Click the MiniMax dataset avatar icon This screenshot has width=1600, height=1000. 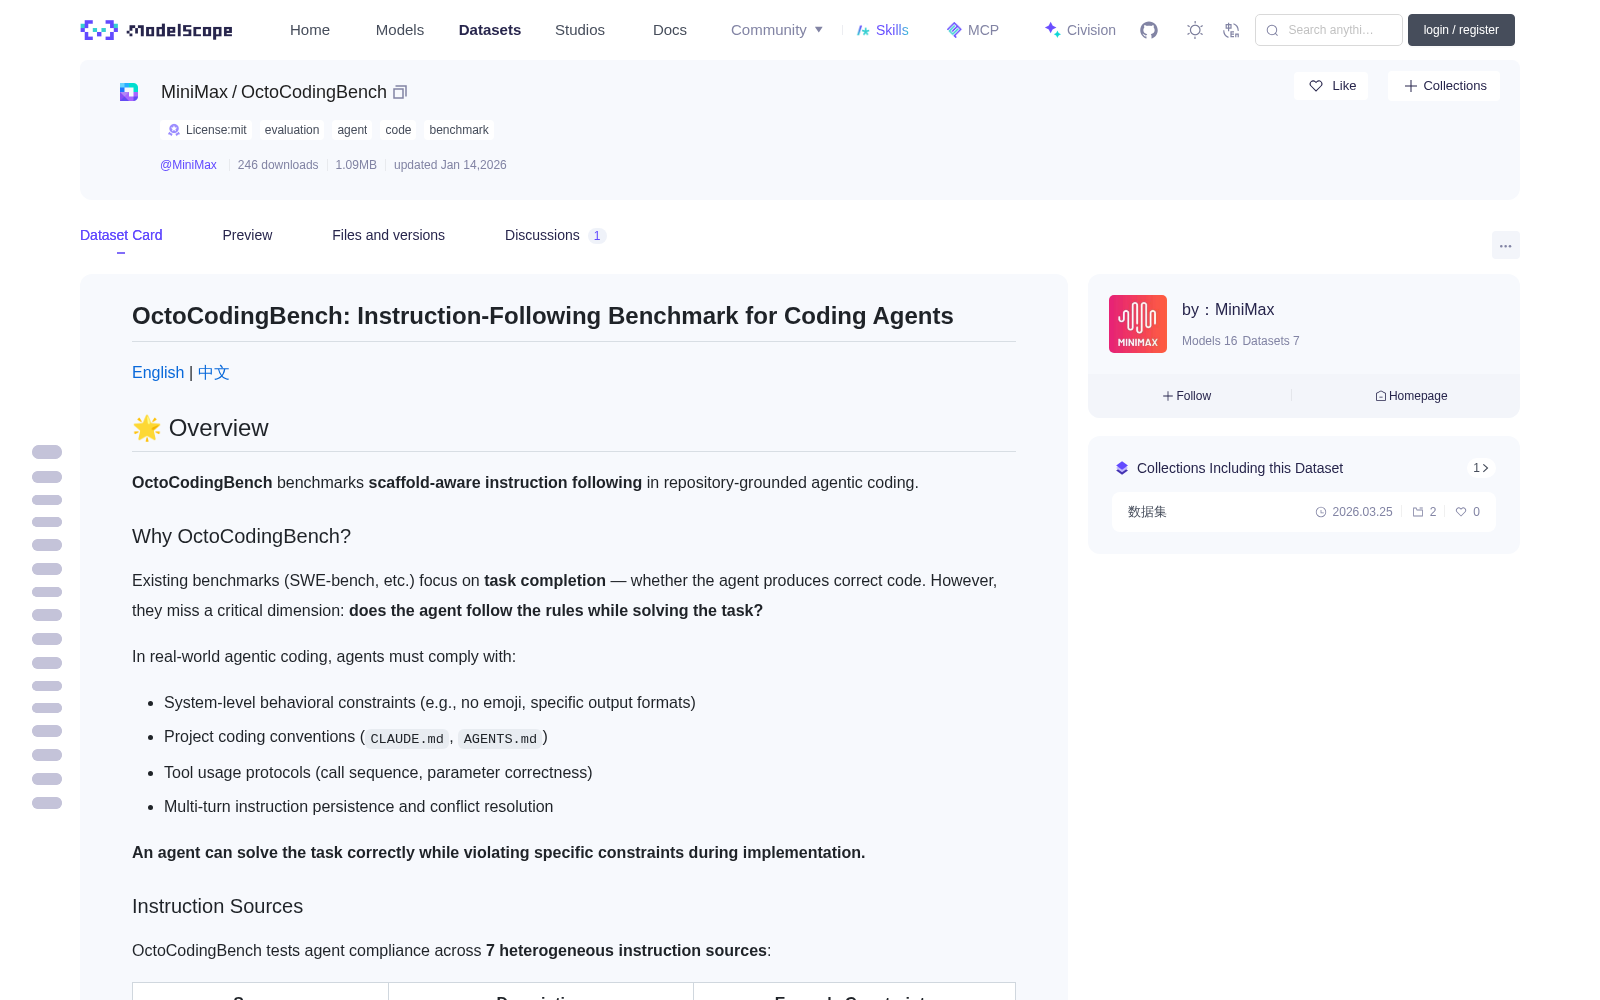pyautogui.click(x=129, y=92)
